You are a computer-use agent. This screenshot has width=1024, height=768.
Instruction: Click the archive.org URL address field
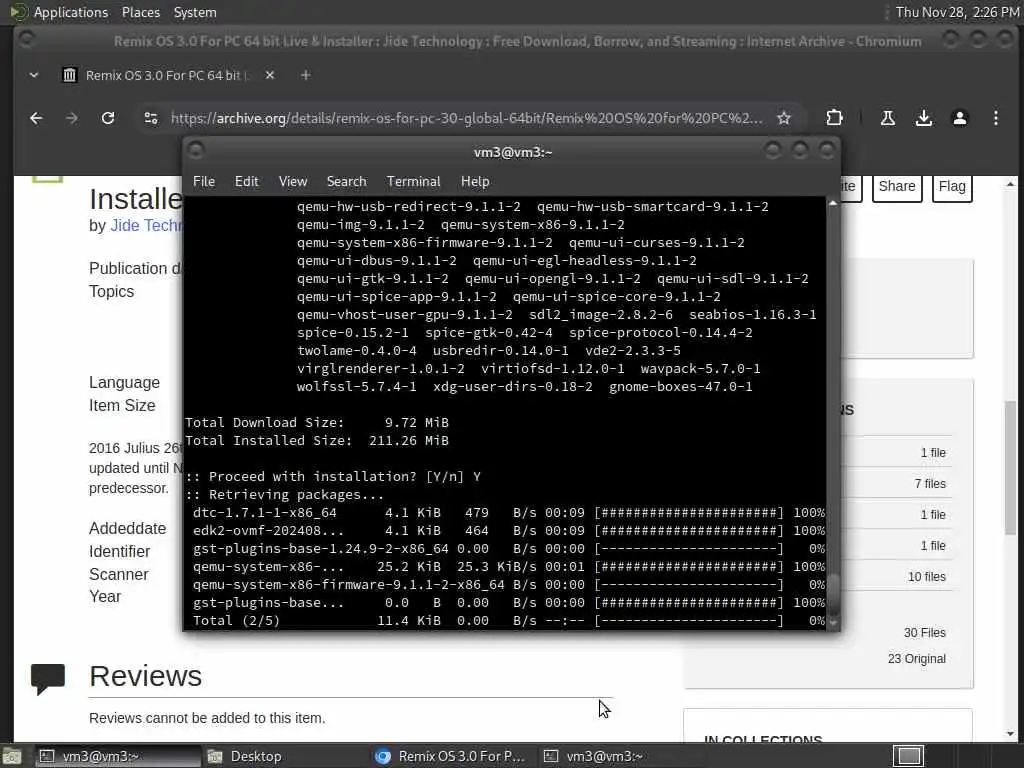466,118
